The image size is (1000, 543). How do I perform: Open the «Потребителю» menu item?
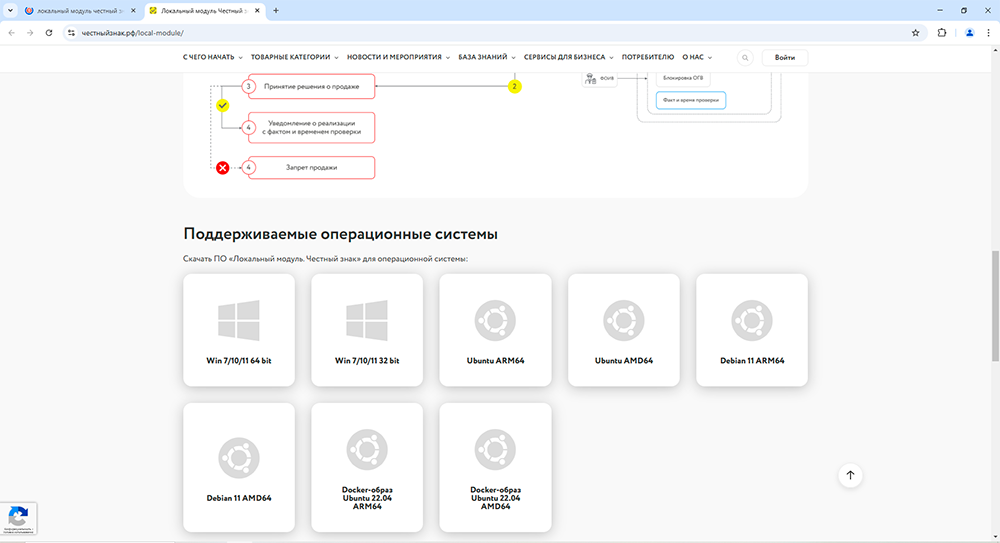point(648,58)
